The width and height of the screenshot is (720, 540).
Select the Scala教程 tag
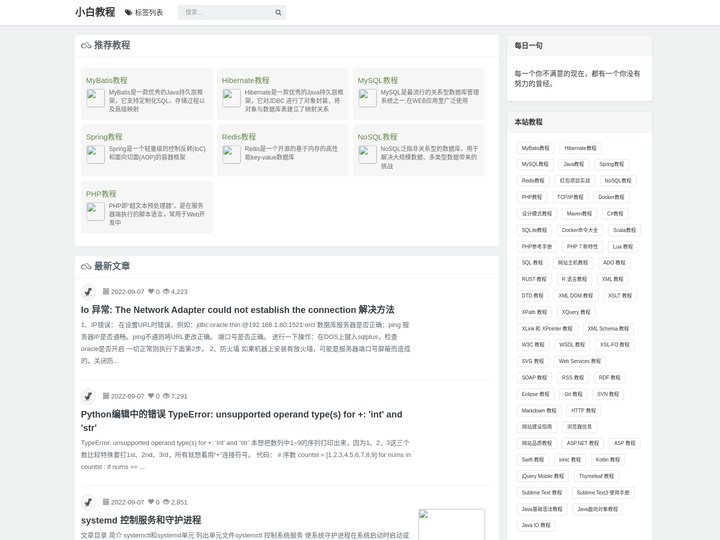click(x=624, y=230)
